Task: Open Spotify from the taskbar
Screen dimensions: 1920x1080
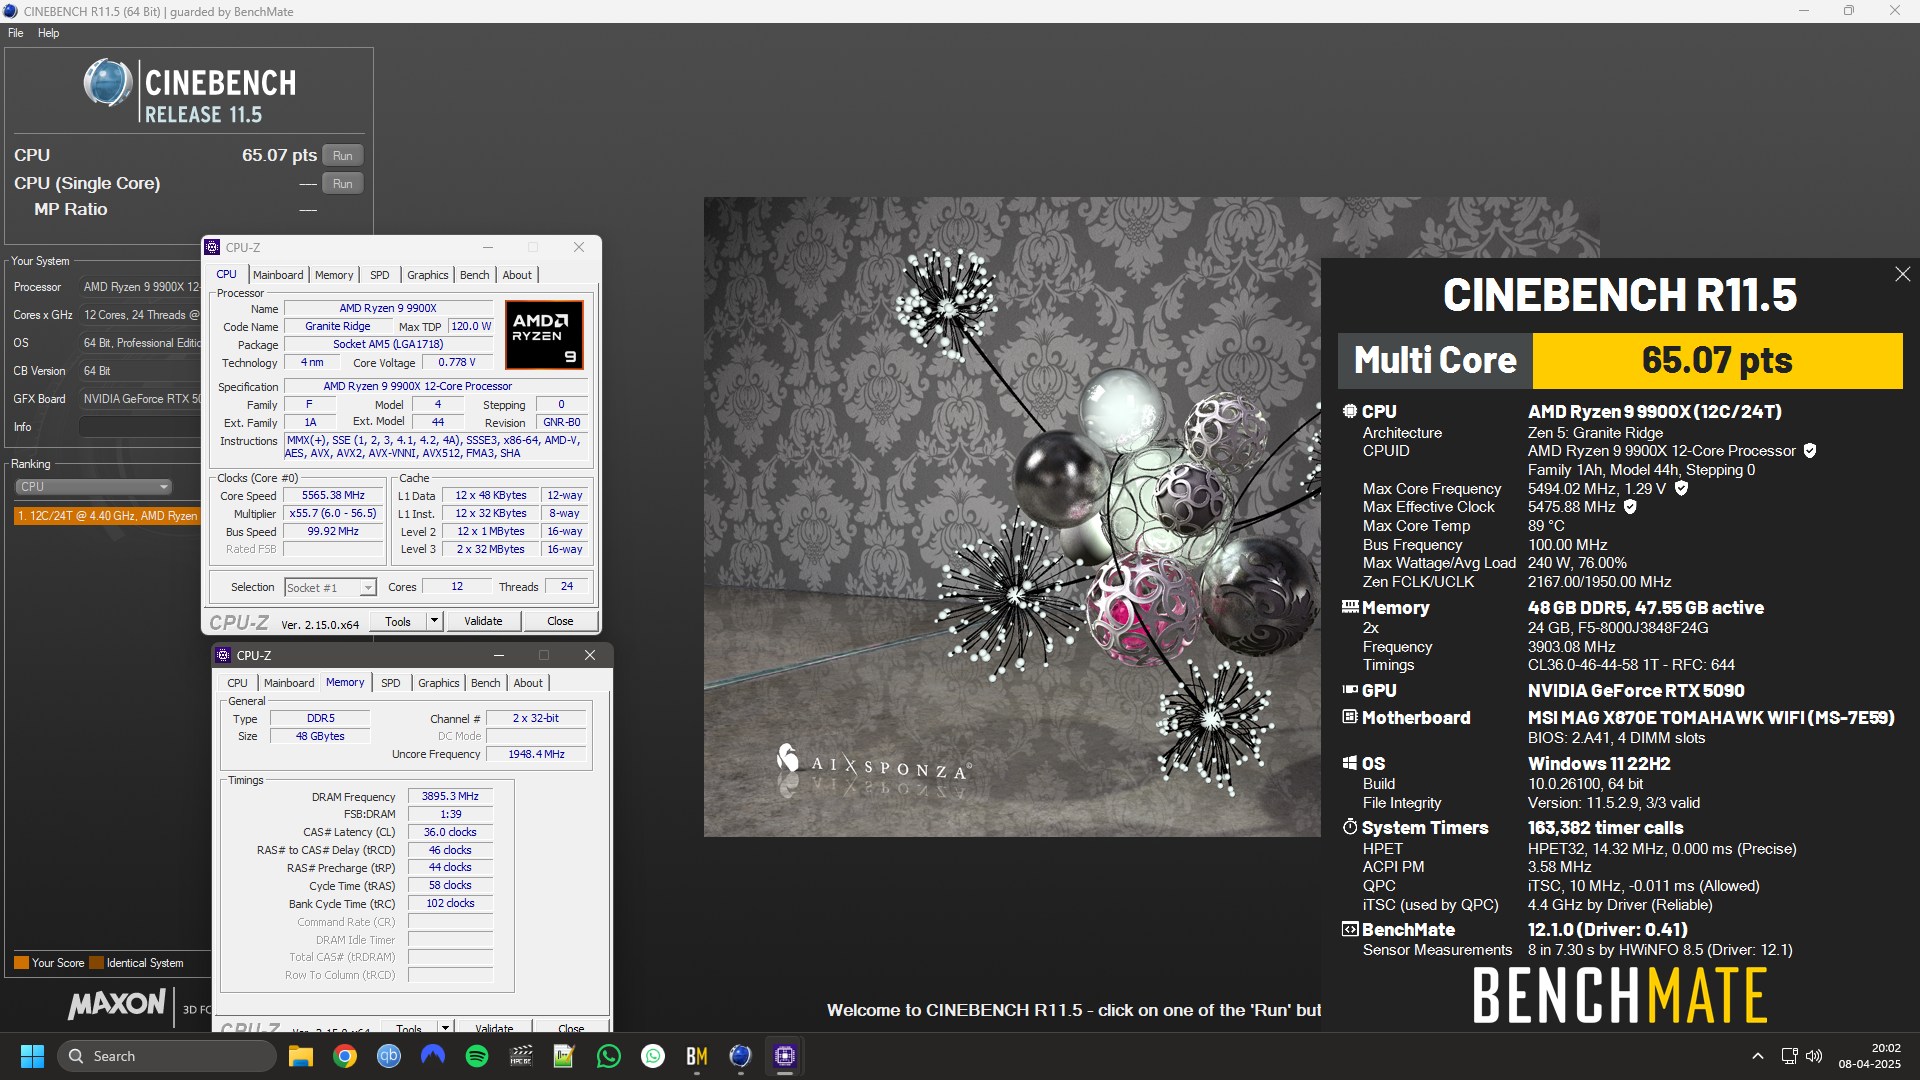Action: click(x=477, y=1056)
